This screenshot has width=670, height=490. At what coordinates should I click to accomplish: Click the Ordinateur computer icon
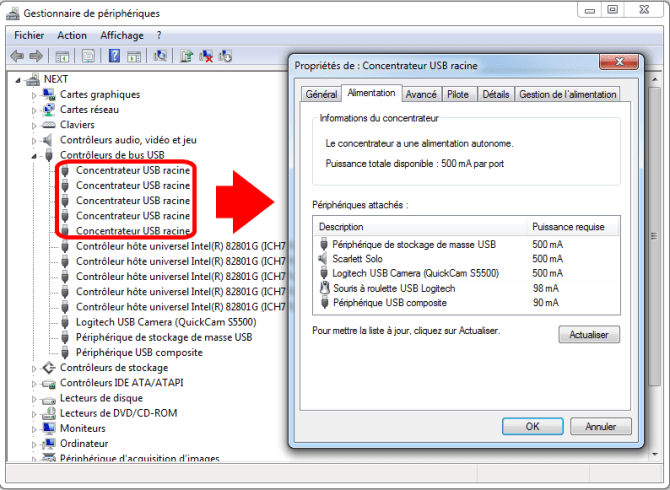[x=49, y=443]
